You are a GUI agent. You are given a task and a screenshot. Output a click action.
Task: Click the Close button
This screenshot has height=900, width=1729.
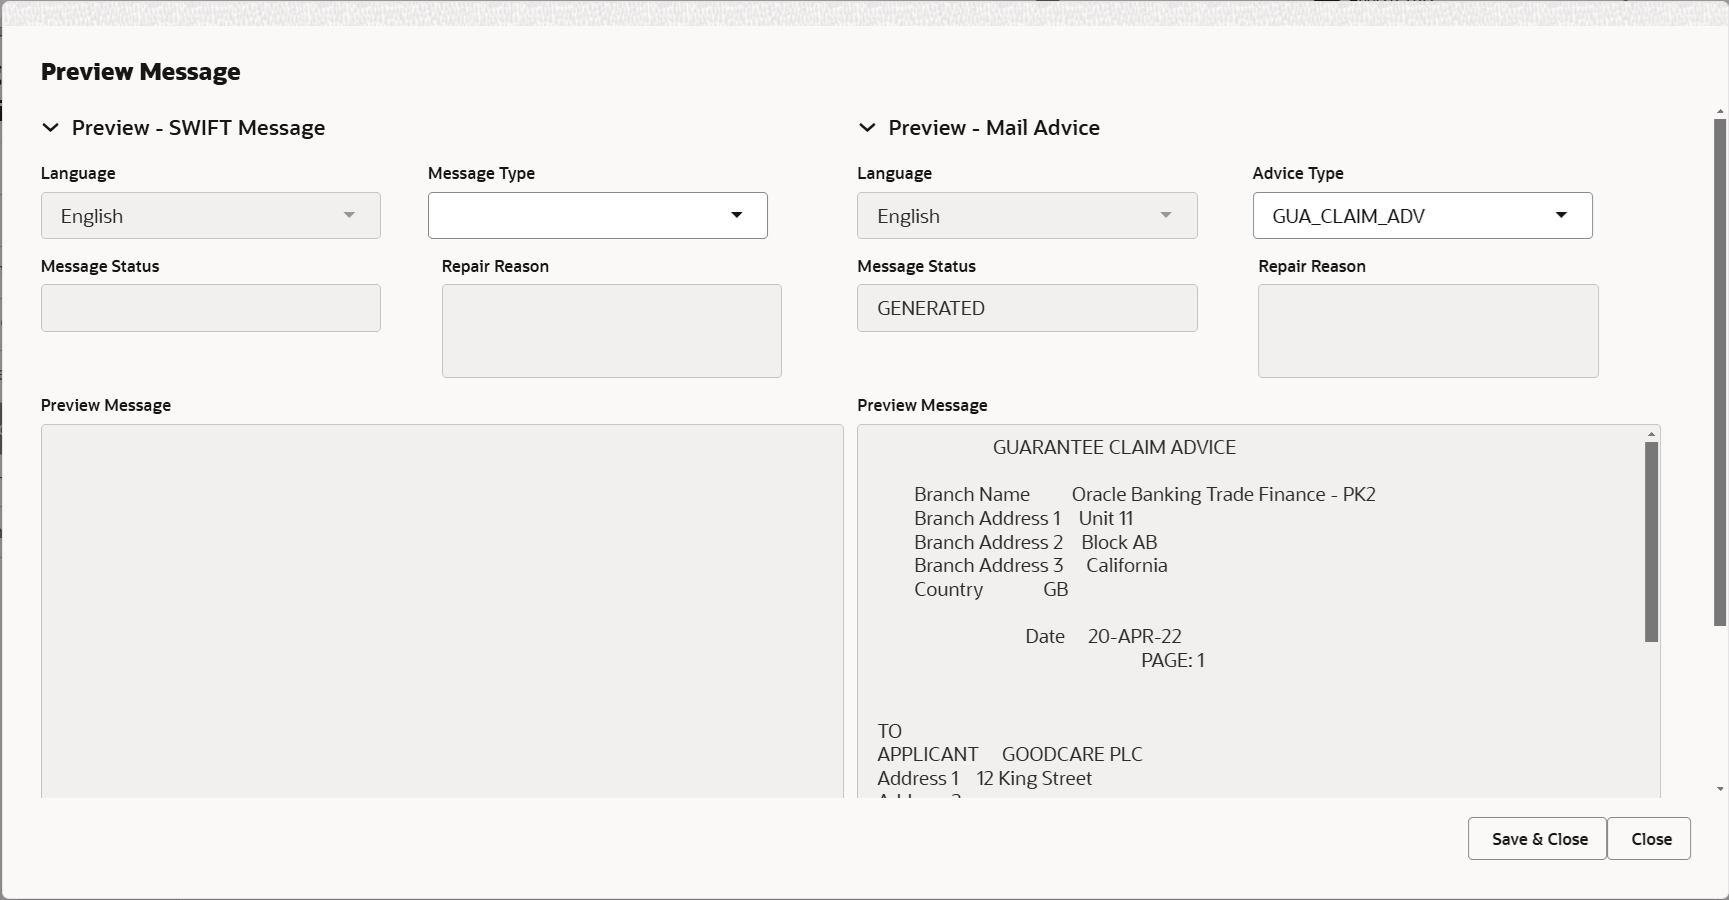1649,839
